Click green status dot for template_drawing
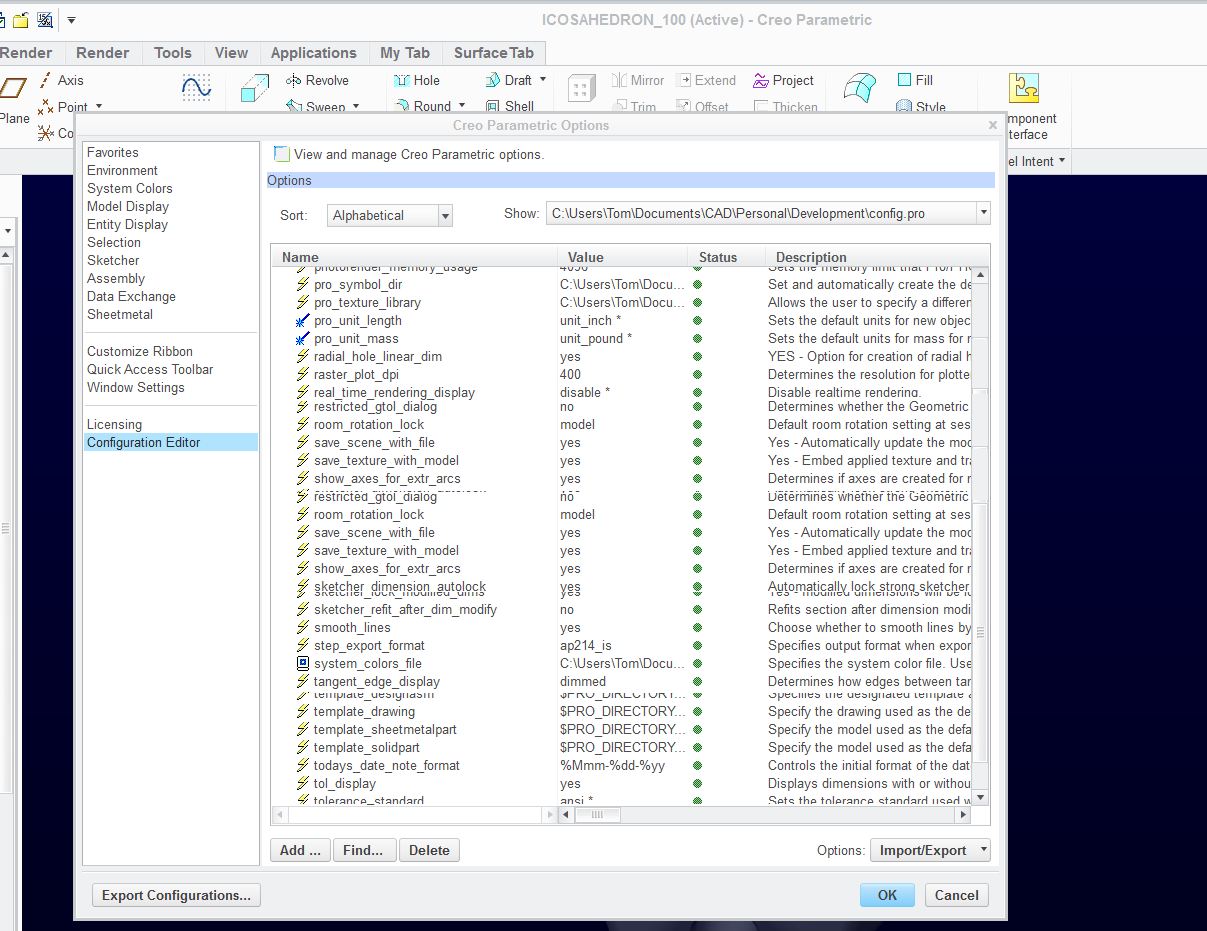 (697, 712)
